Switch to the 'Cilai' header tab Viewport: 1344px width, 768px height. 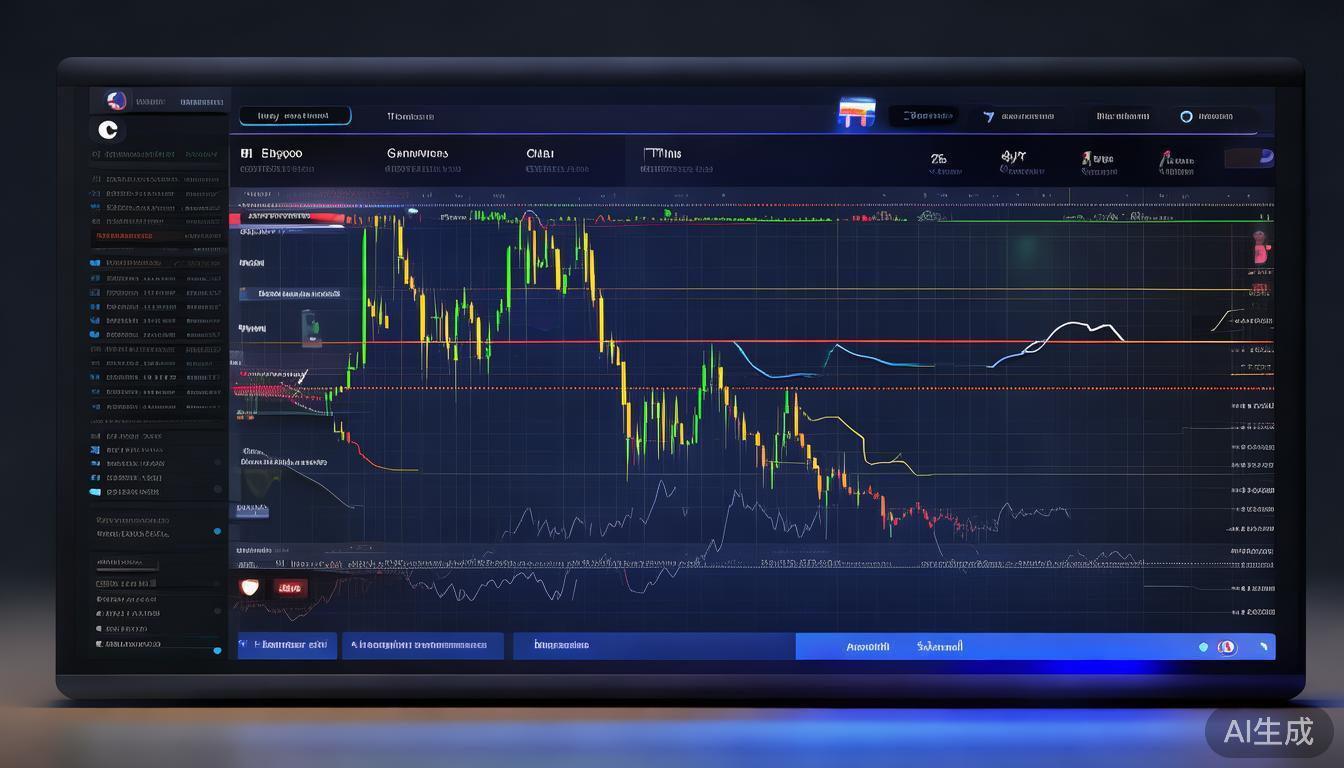[x=540, y=154]
